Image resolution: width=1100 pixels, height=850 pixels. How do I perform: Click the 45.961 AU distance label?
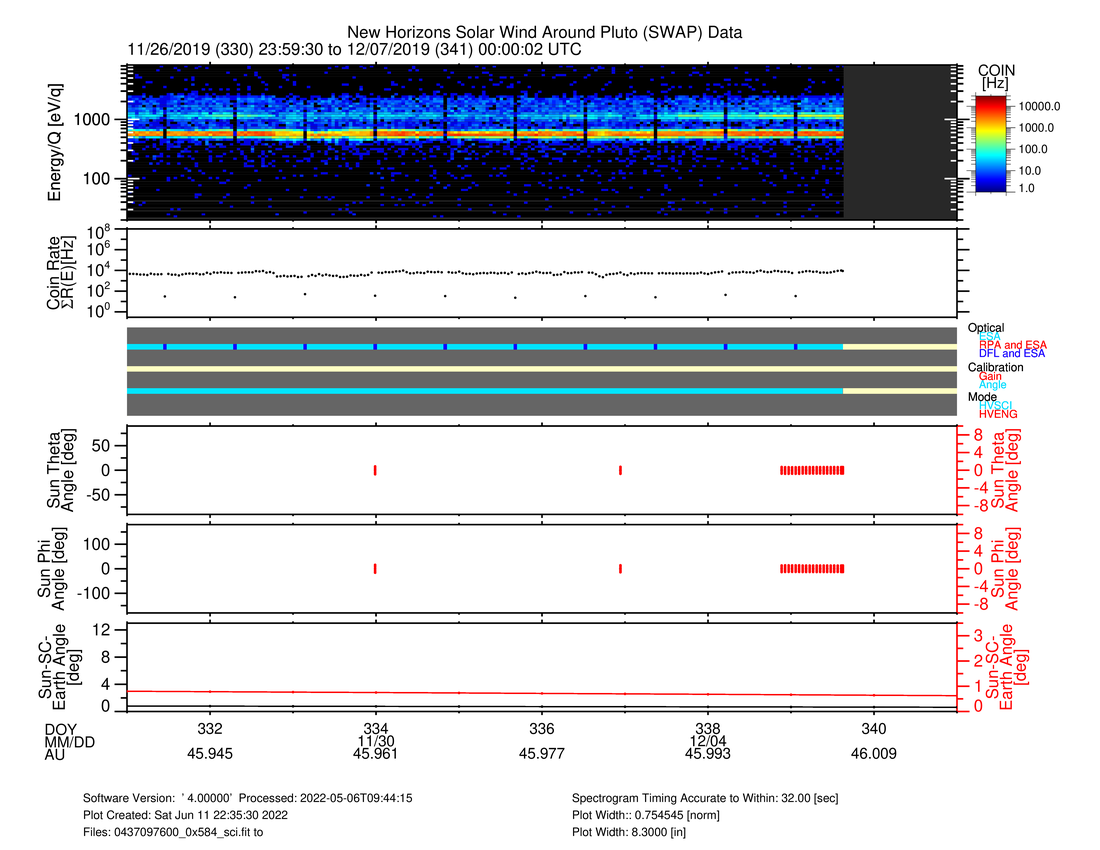click(x=375, y=755)
